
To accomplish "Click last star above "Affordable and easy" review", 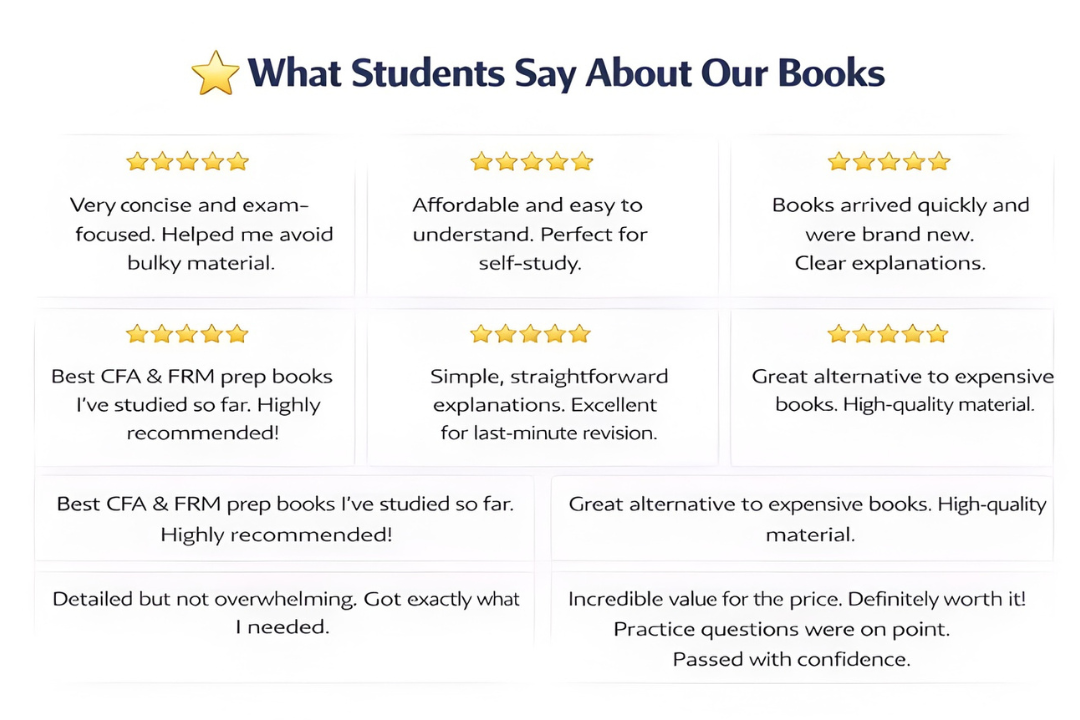I will [x=583, y=161].
